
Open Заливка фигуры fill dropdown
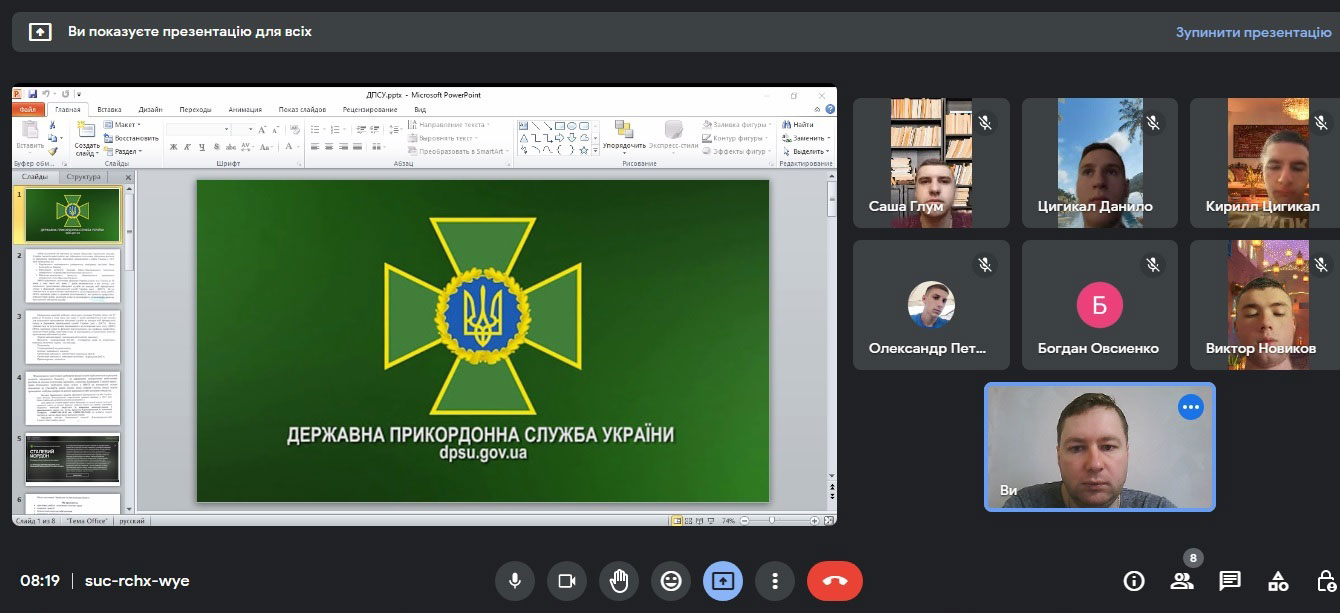pyautogui.click(x=739, y=125)
